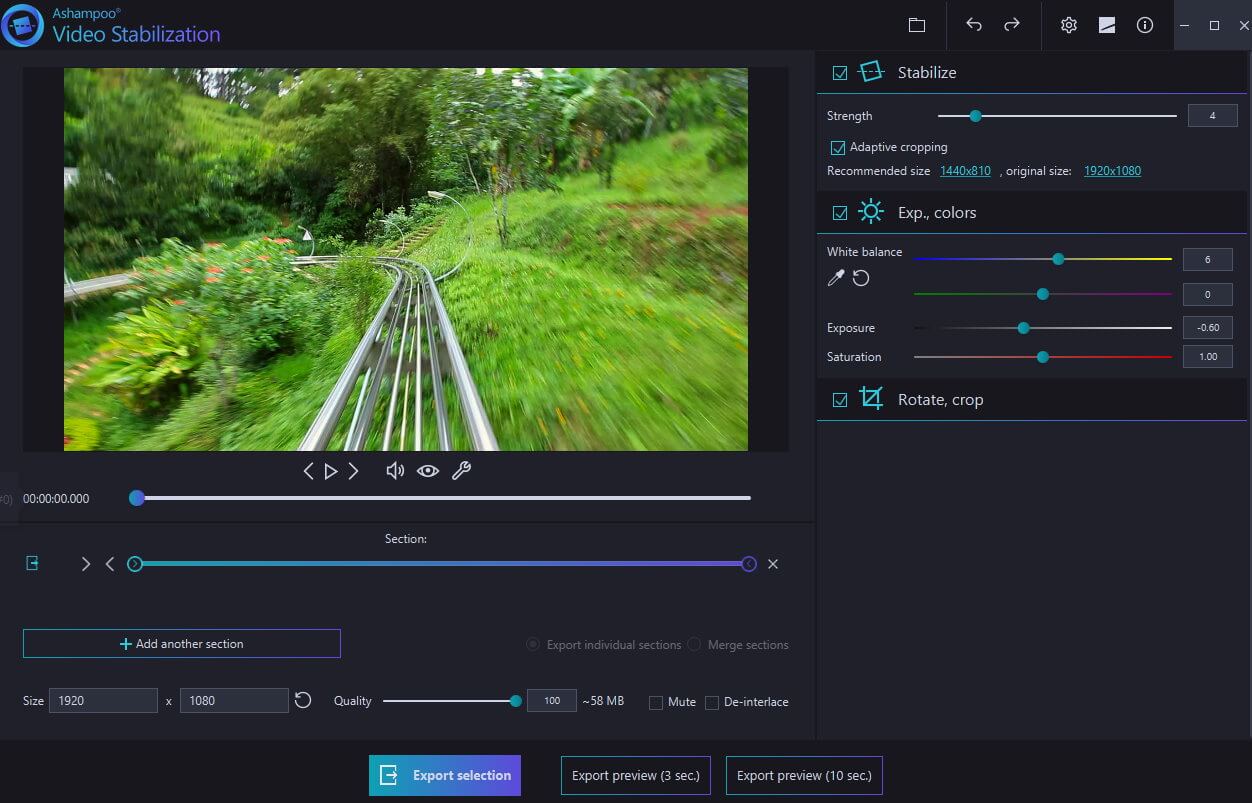Select the Merge sections radio button
The image size is (1252, 803).
694,644
